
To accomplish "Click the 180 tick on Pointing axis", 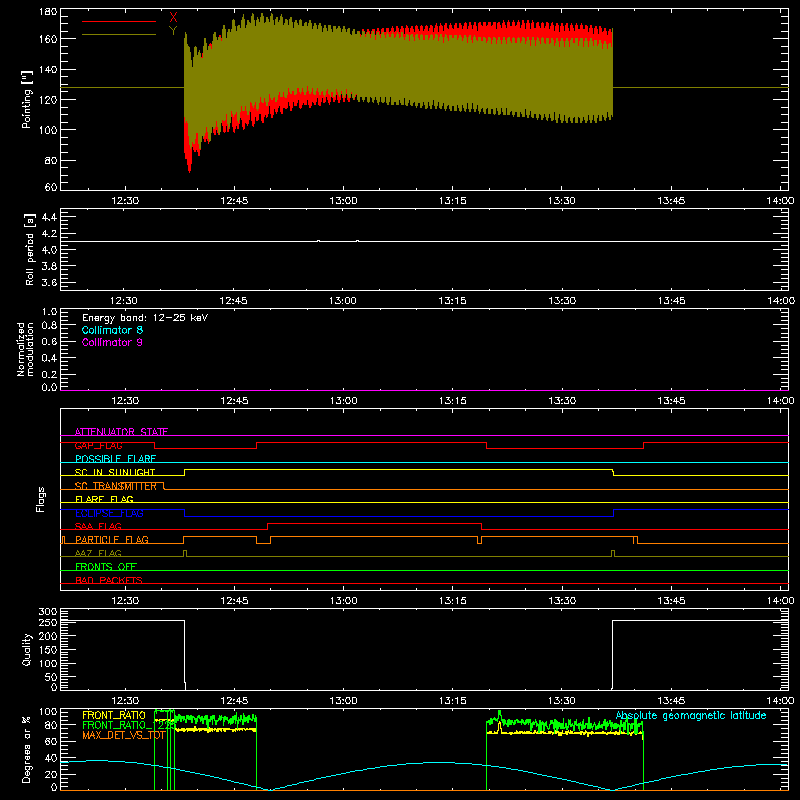I will pyautogui.click(x=48, y=12).
